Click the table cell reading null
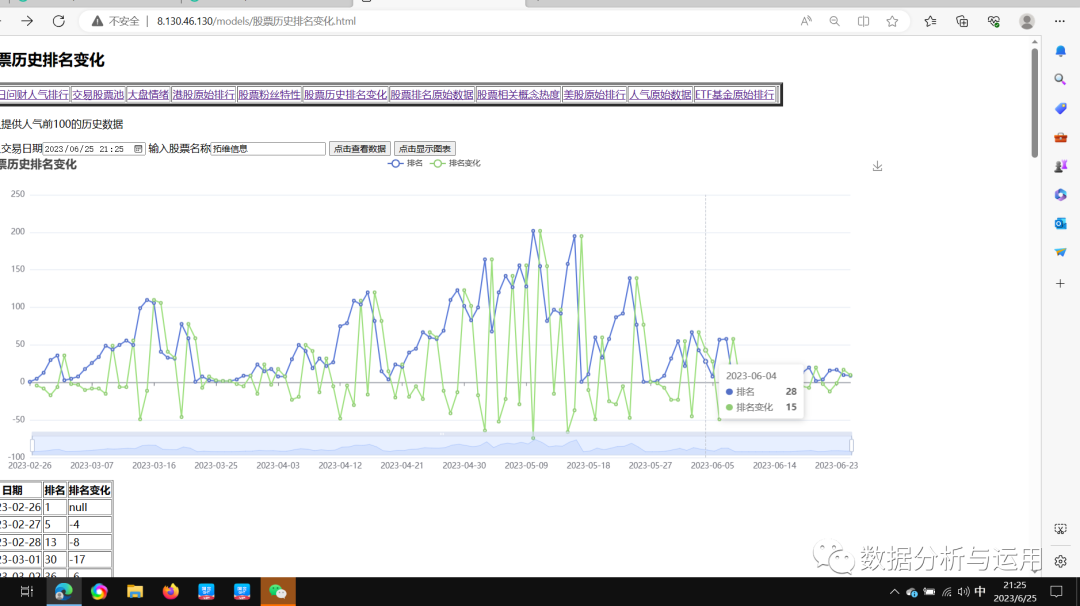Screen dimensions: 1080x606 (90, 508)
